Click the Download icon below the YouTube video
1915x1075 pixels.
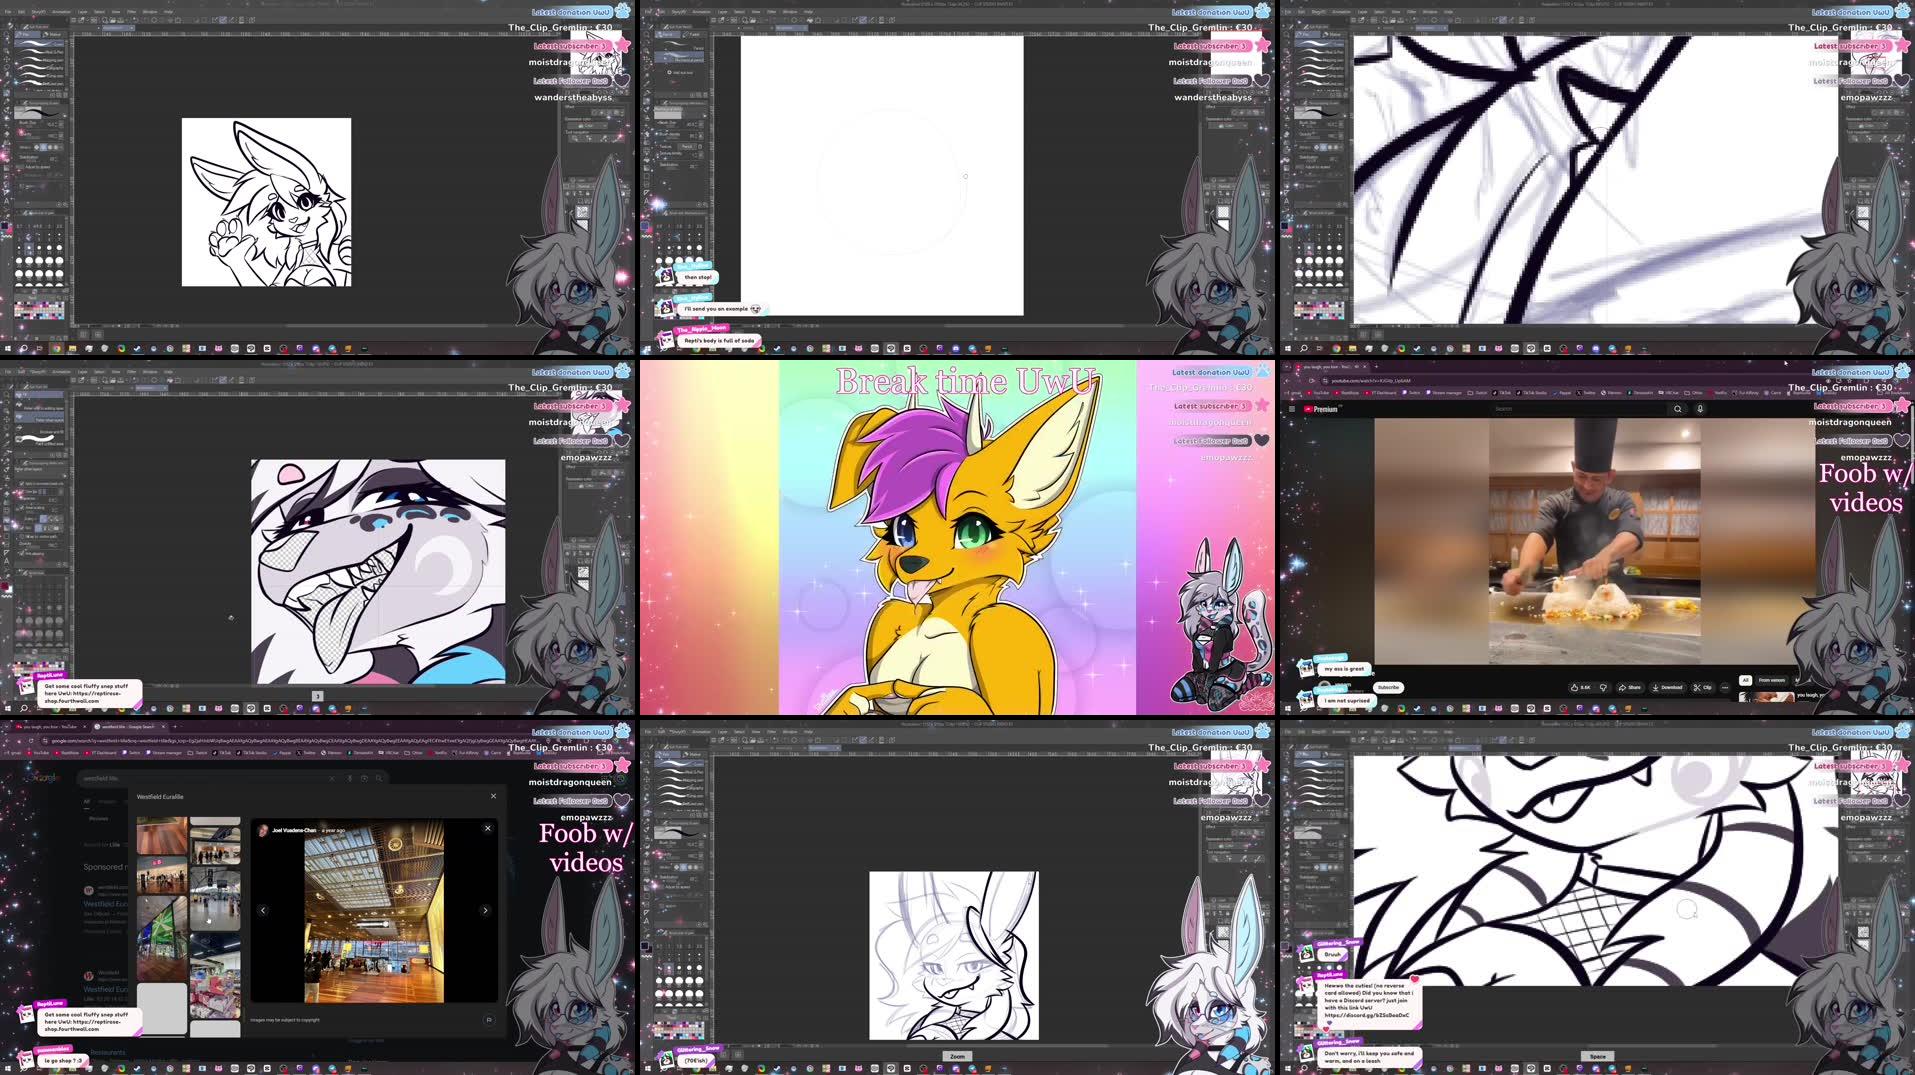tap(1668, 688)
